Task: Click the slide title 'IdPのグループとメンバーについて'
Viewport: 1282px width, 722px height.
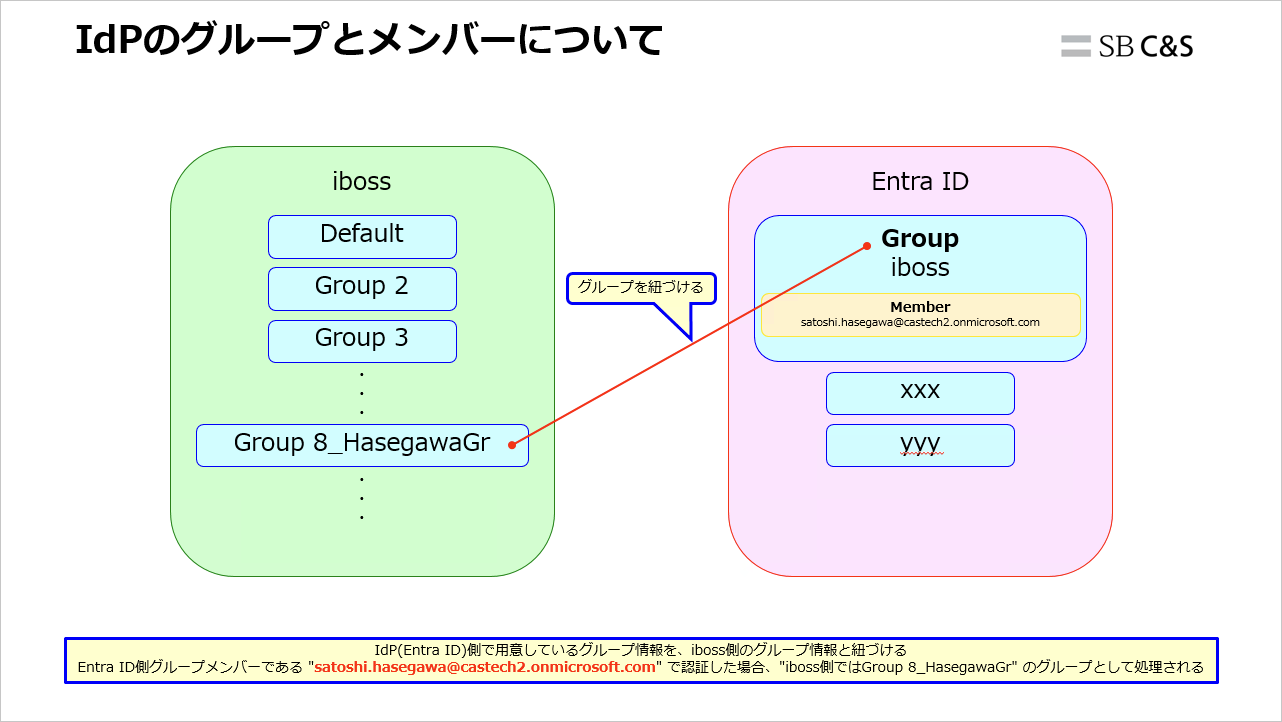Action: click(369, 41)
